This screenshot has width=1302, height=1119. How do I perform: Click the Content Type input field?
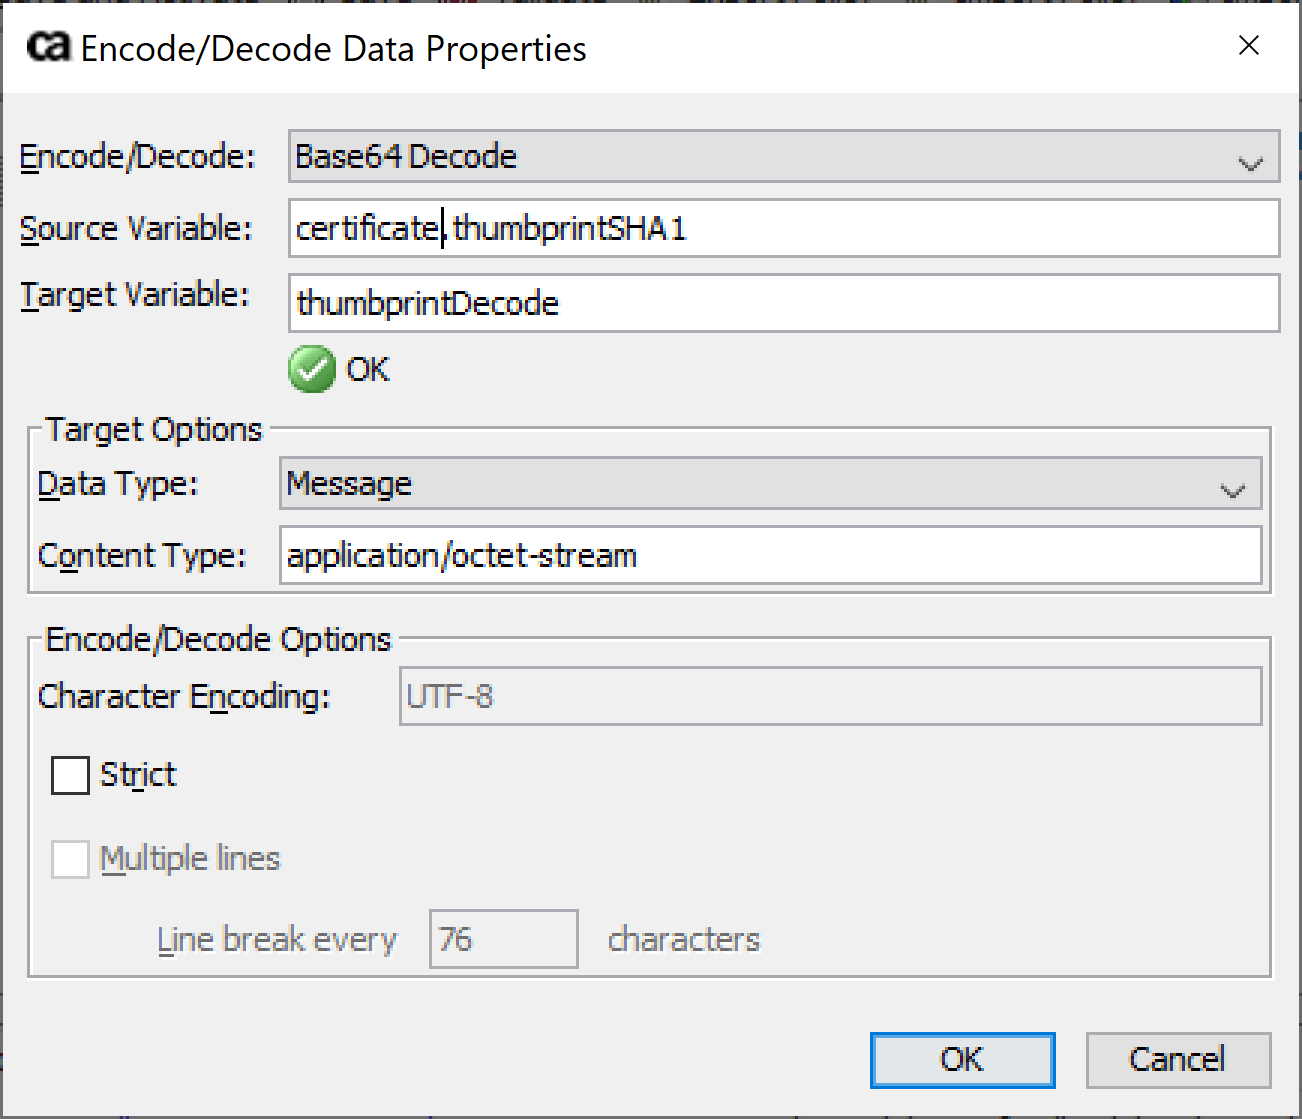click(x=770, y=556)
